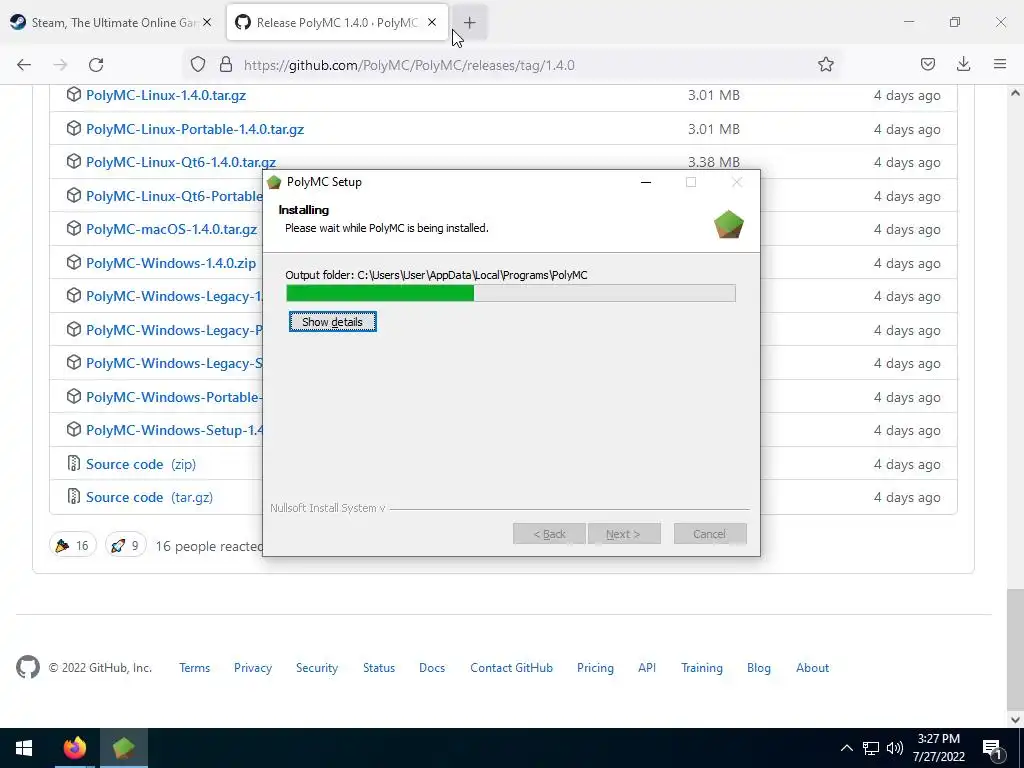Click Show details in PolyMC Setup

332,322
